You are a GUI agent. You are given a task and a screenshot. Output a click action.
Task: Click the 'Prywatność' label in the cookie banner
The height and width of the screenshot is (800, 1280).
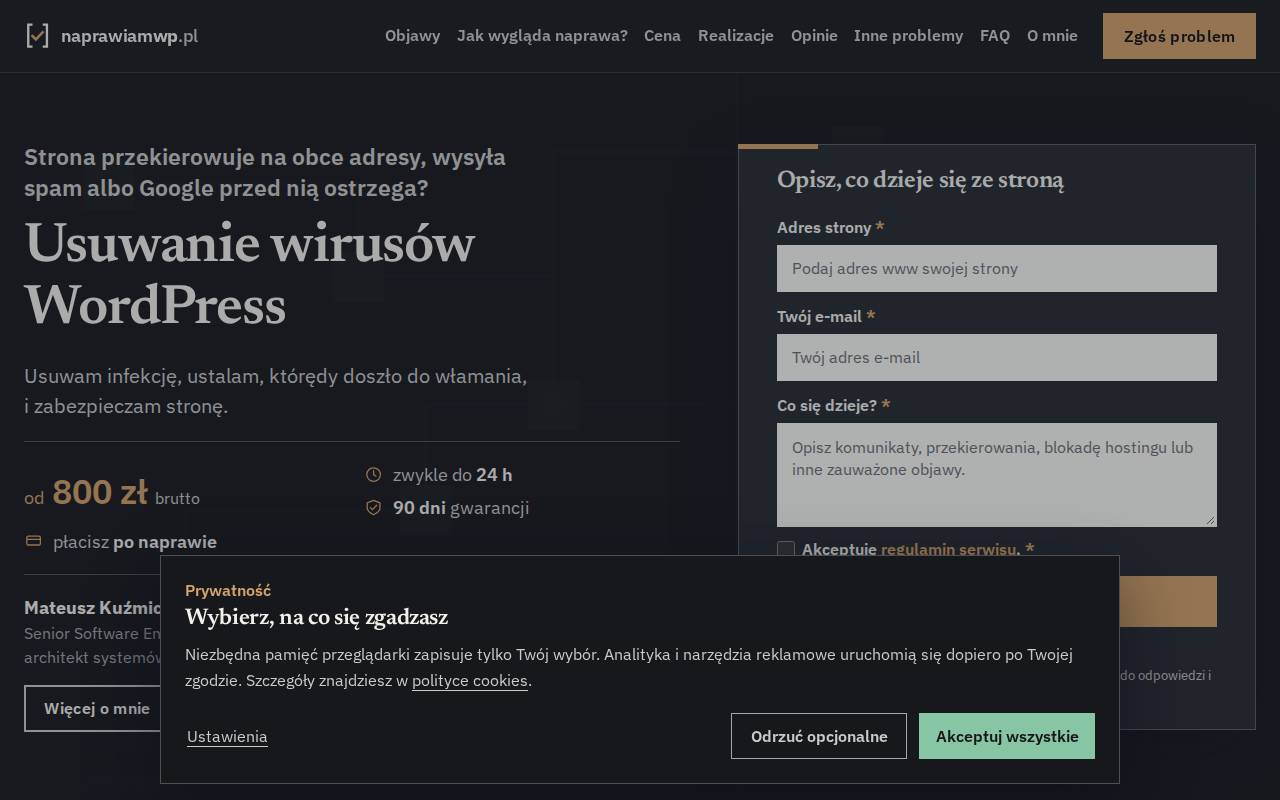click(228, 590)
